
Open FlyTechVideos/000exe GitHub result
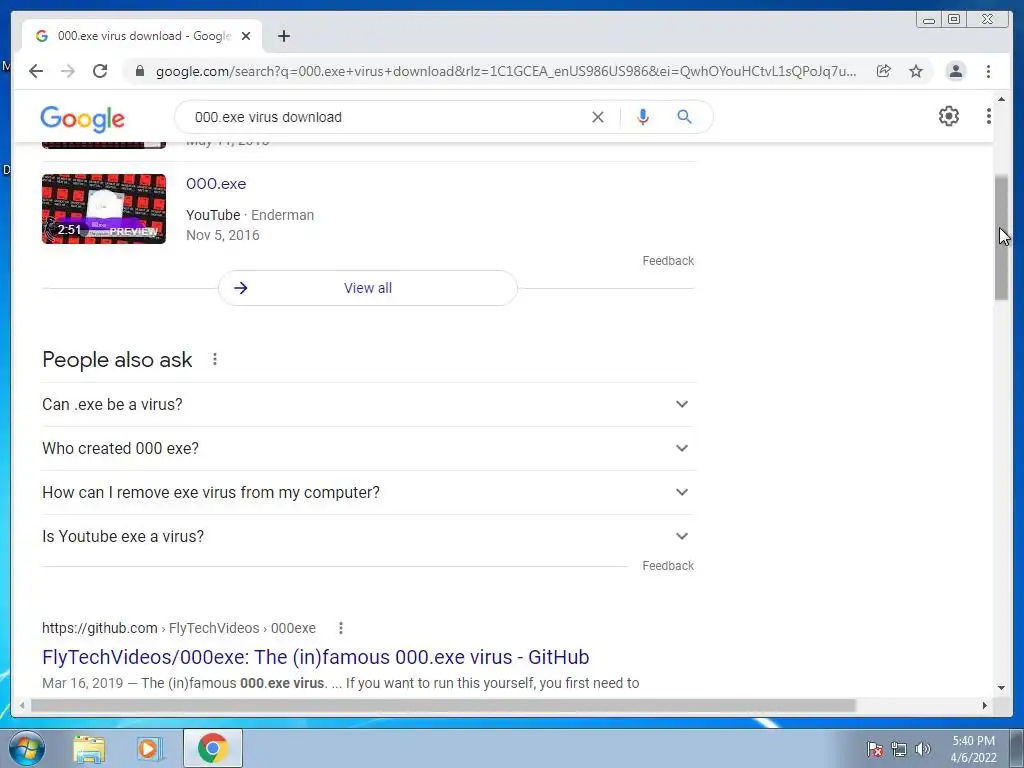315,657
